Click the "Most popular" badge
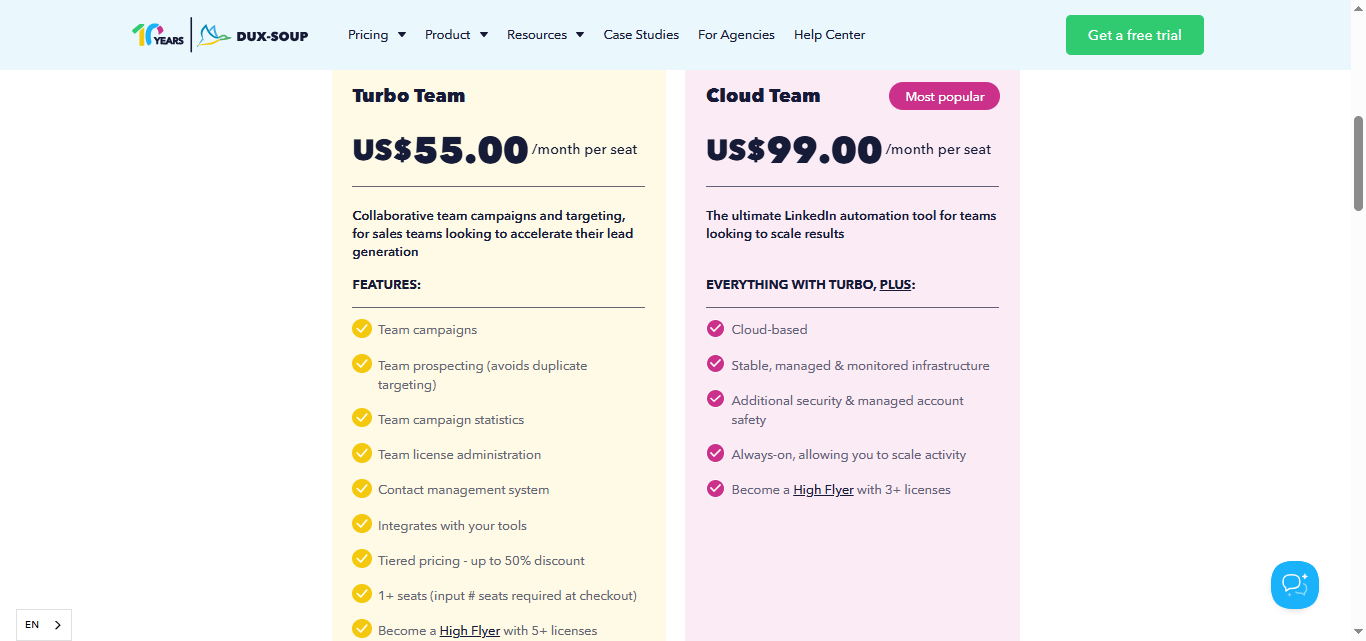 (944, 96)
